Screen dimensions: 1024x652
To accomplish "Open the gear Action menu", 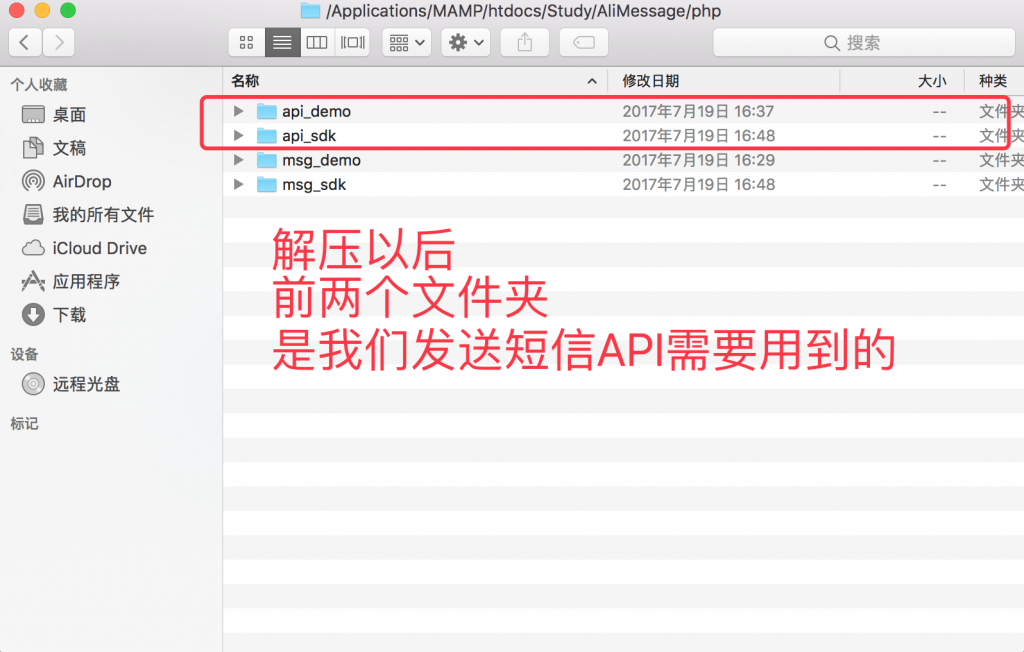I will (x=466, y=42).
